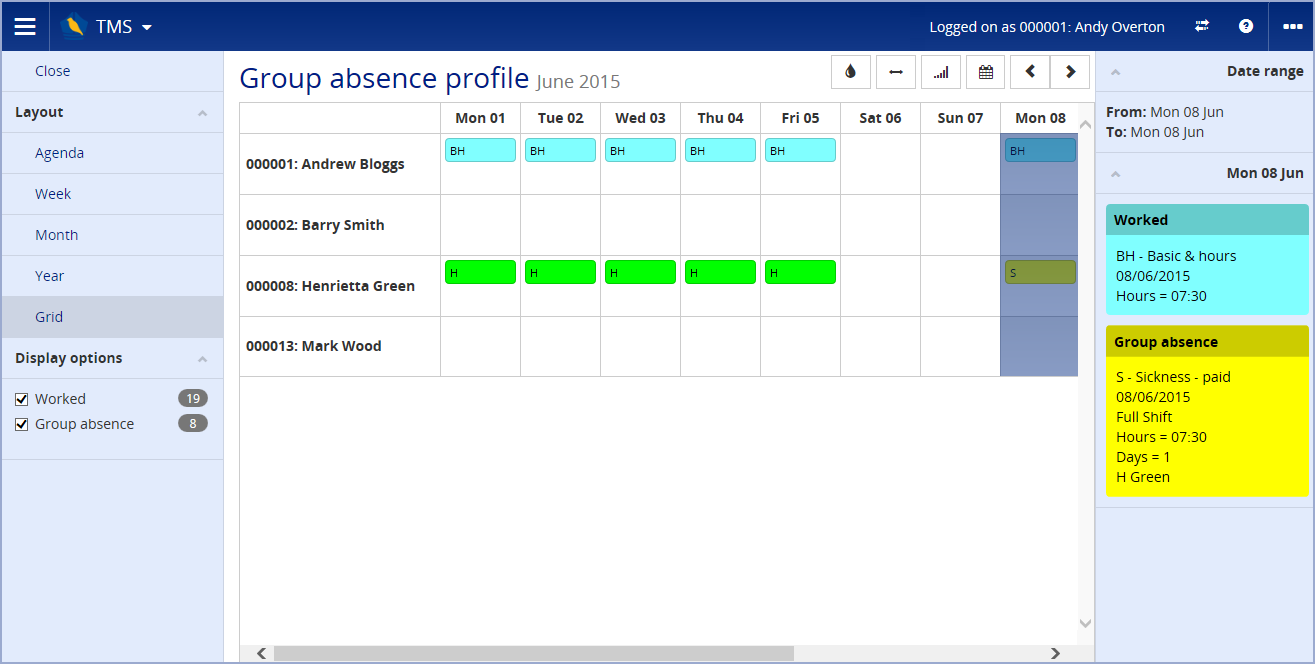The width and height of the screenshot is (1315, 664).
Task: Select Andrew Bloggs BH entry on Wed 03
Action: tap(640, 150)
